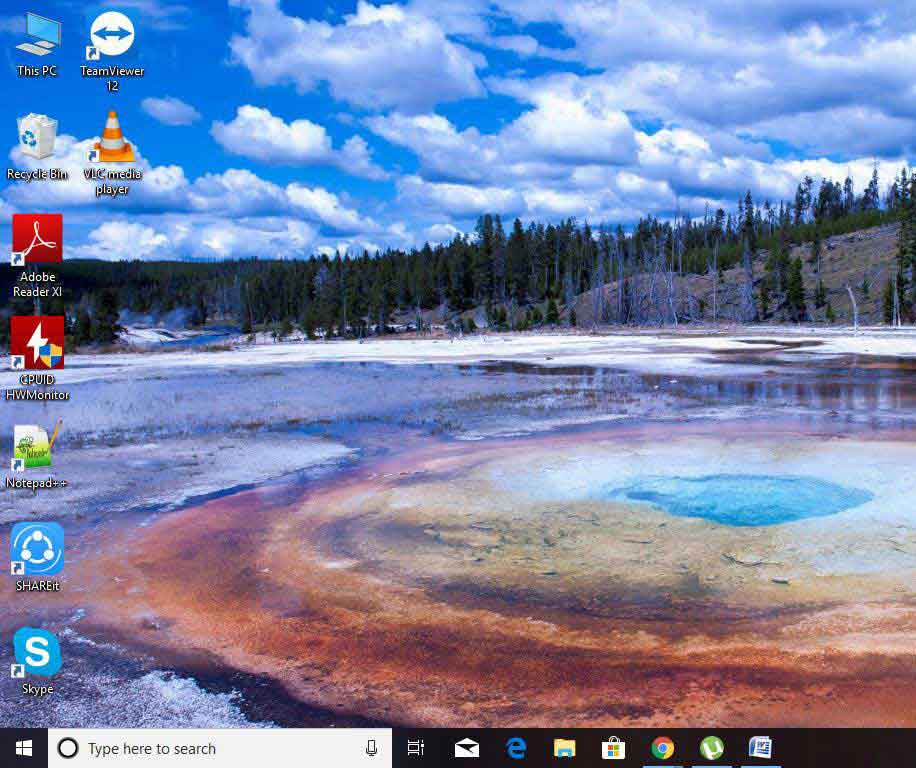916x768 pixels.
Task: Select the Adobe Reader XI shortcut
Action: [37, 256]
